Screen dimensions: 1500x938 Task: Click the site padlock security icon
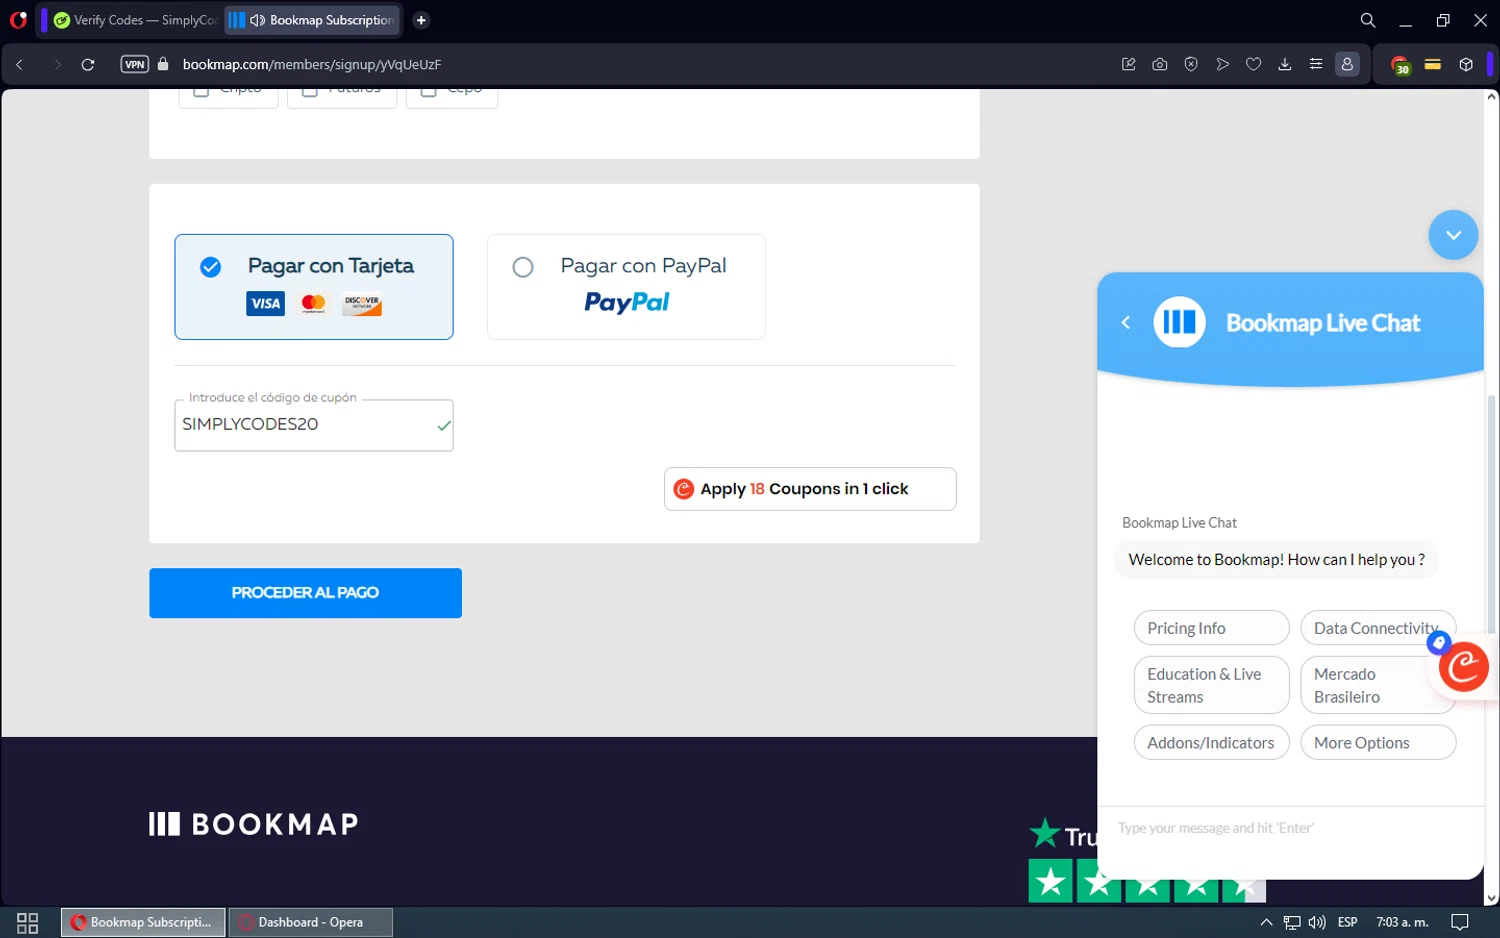click(x=163, y=64)
